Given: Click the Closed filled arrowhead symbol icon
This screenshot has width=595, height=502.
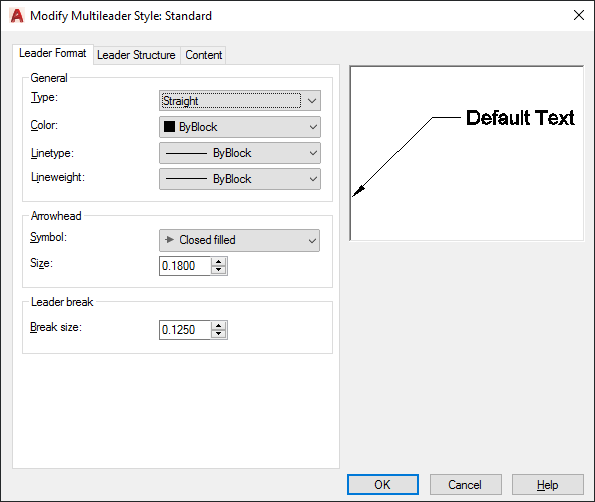Looking at the screenshot, I should (169, 239).
